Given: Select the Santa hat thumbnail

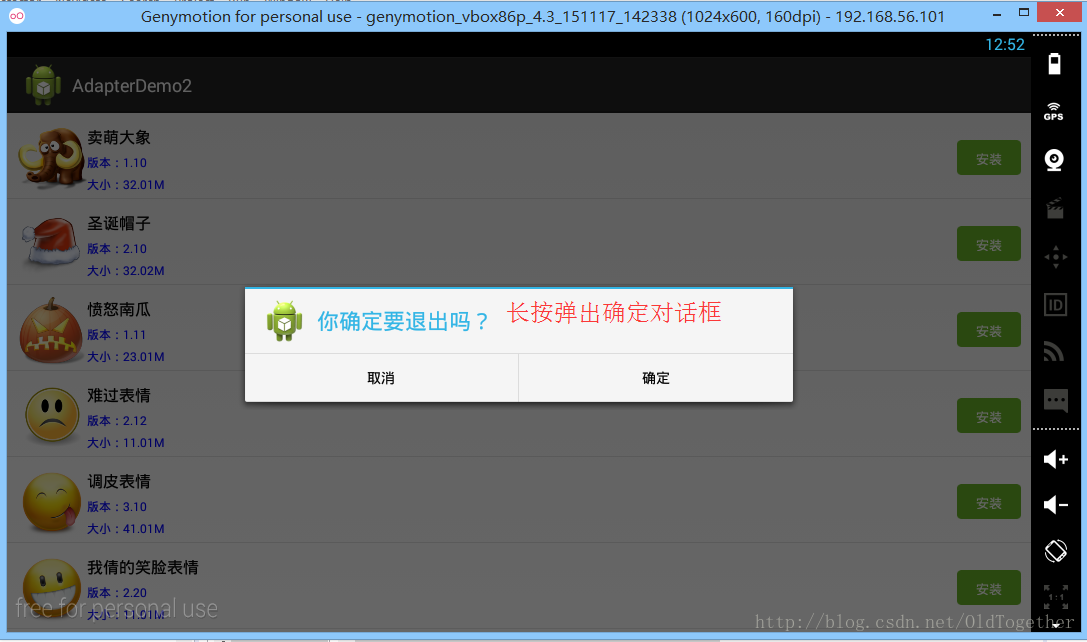Looking at the screenshot, I should [x=51, y=241].
